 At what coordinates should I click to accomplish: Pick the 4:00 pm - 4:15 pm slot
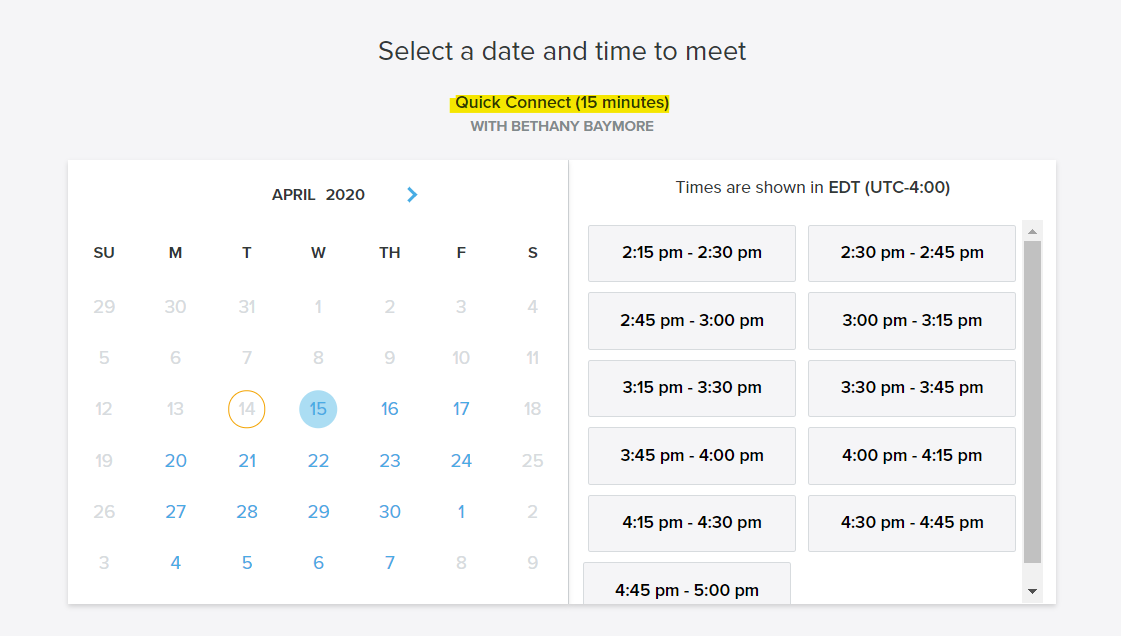pyautogui.click(x=911, y=455)
